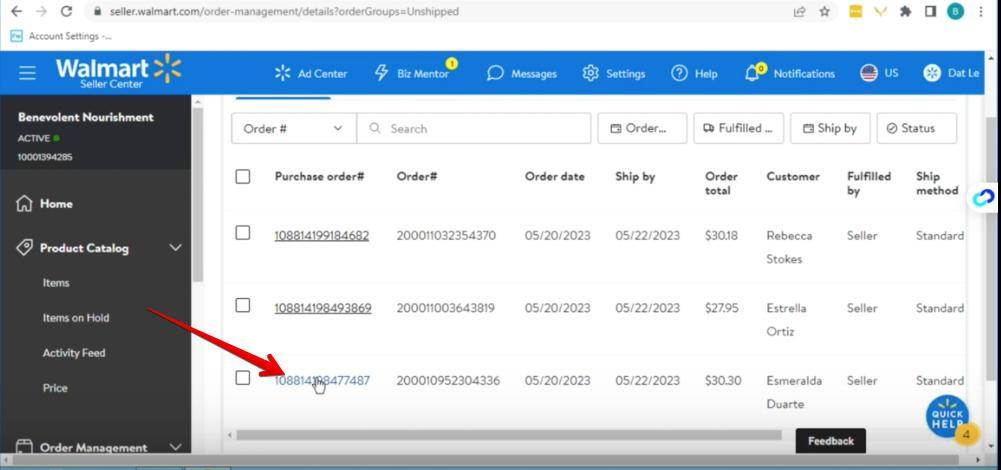Click Order total column header
This screenshot has height=470, width=1001.
click(x=721, y=183)
